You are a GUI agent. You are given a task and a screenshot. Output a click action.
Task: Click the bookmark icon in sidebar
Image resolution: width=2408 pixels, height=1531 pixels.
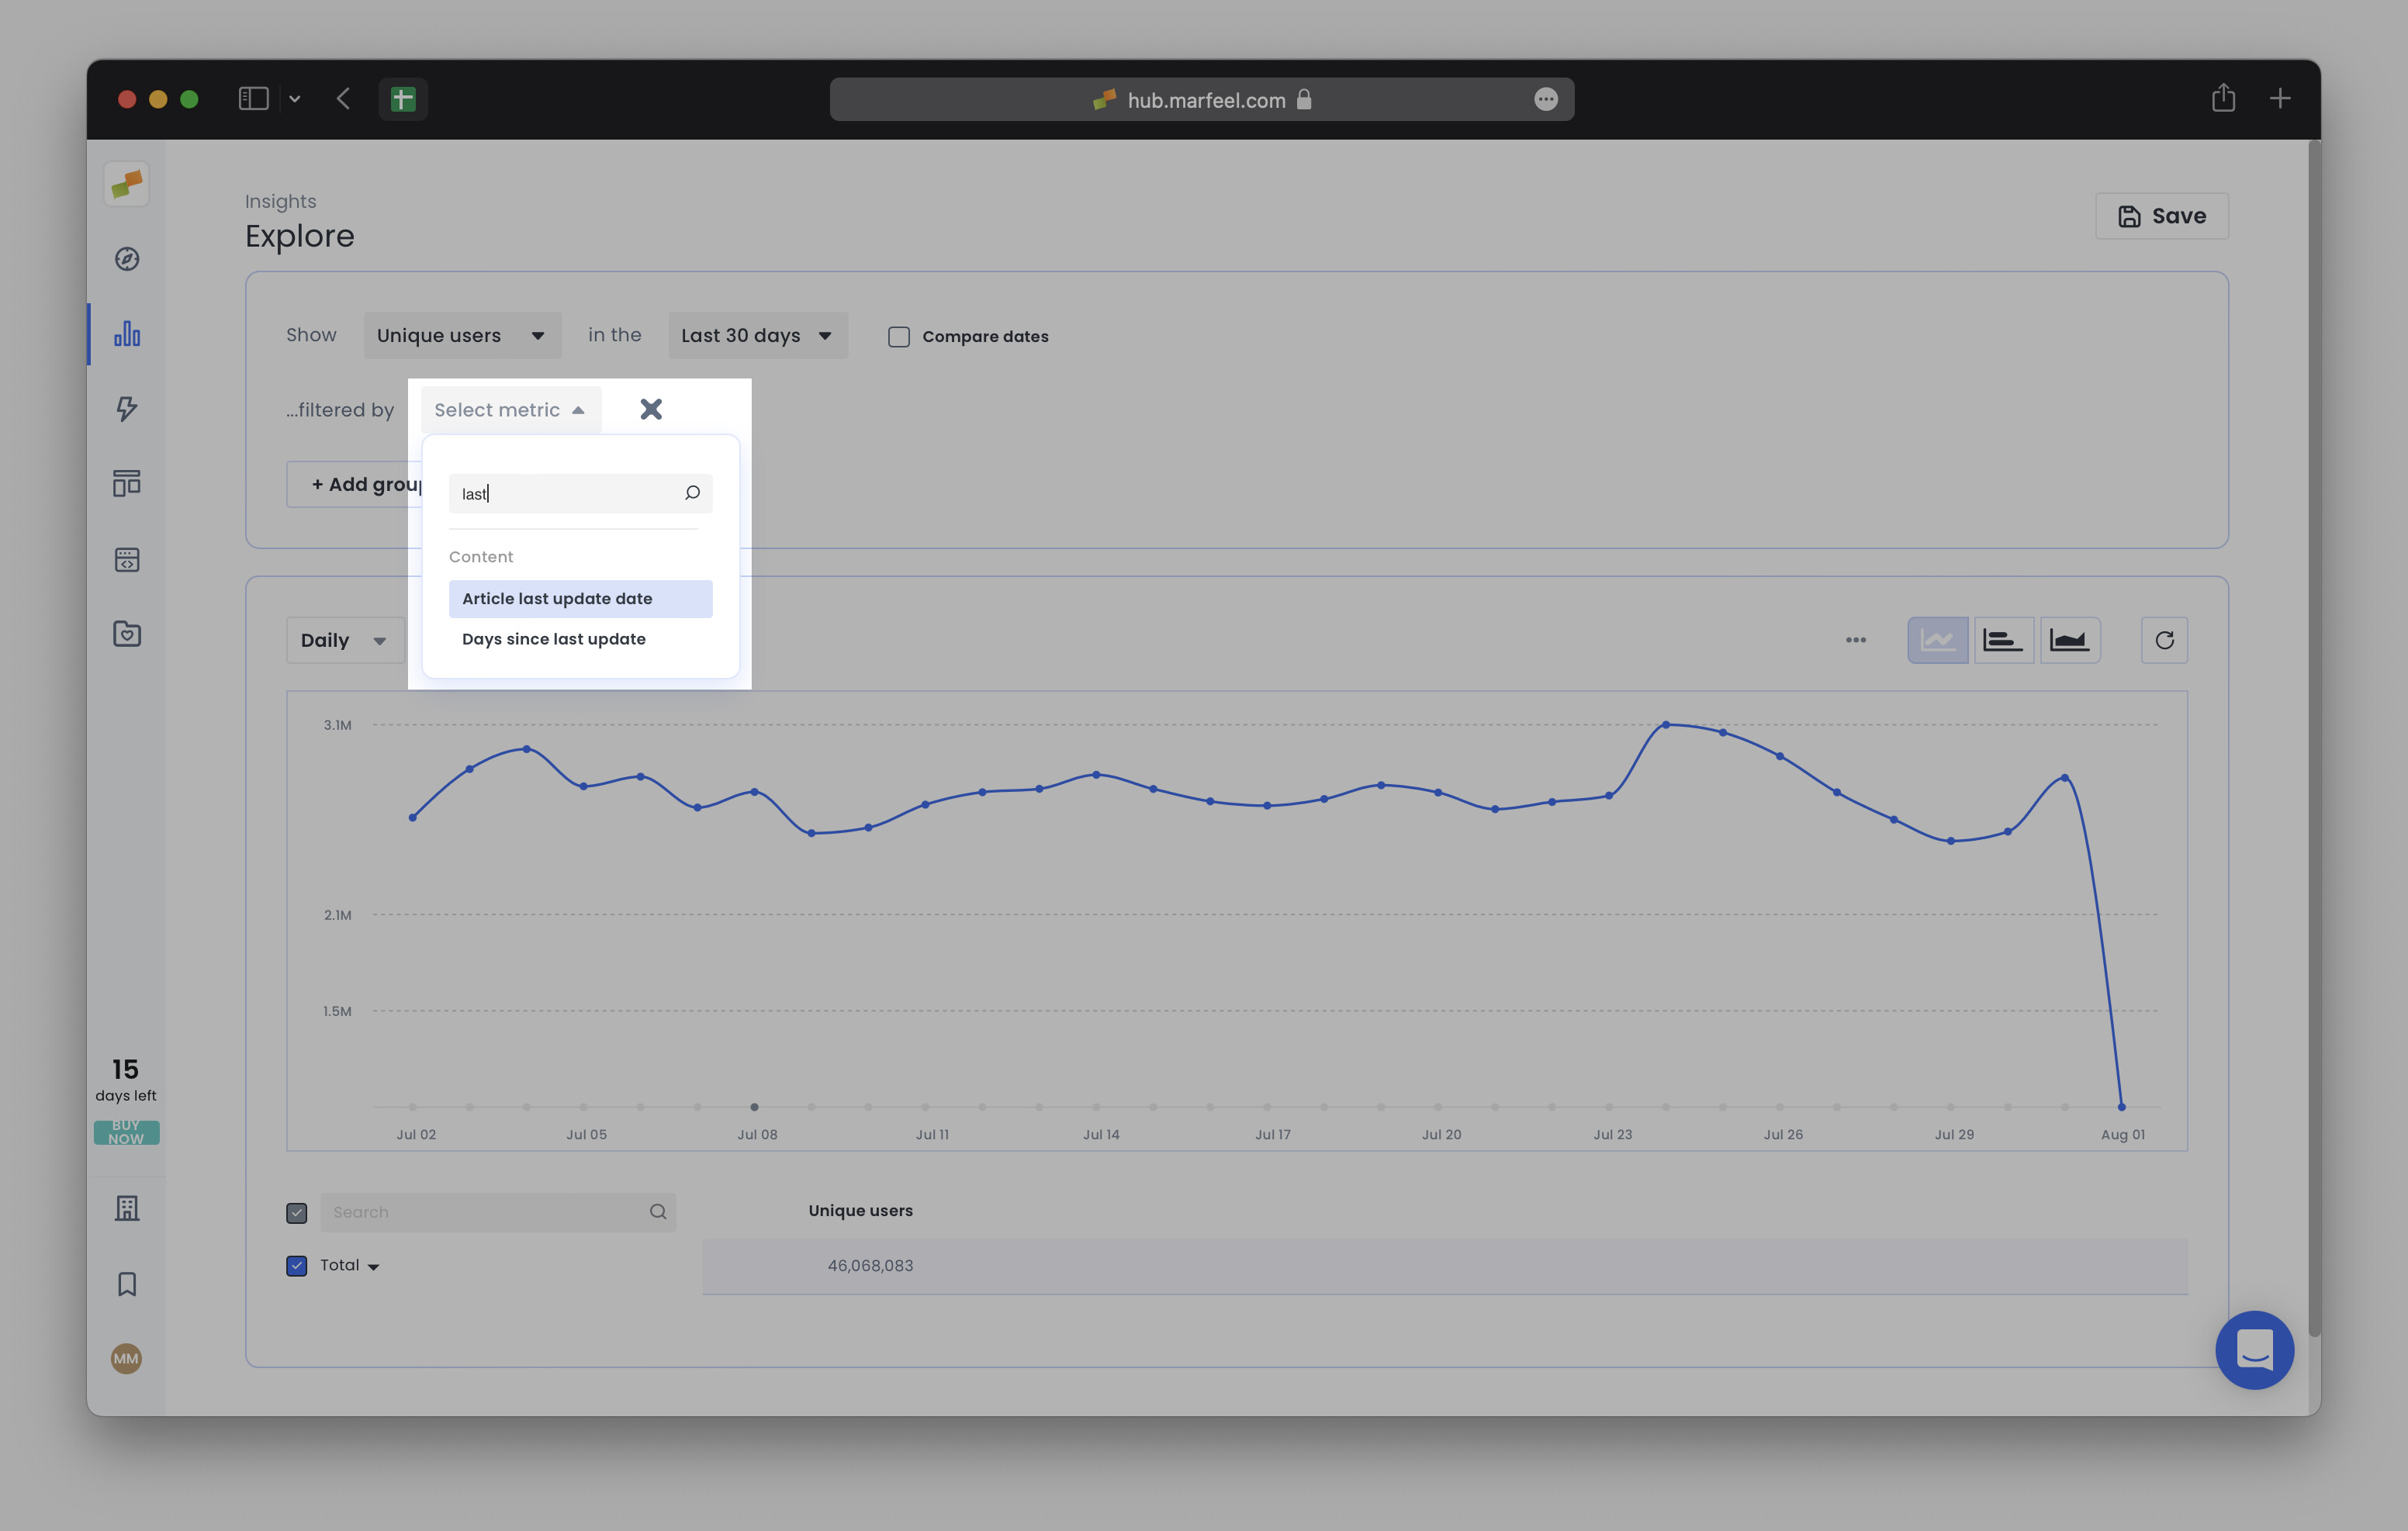tap(127, 1284)
